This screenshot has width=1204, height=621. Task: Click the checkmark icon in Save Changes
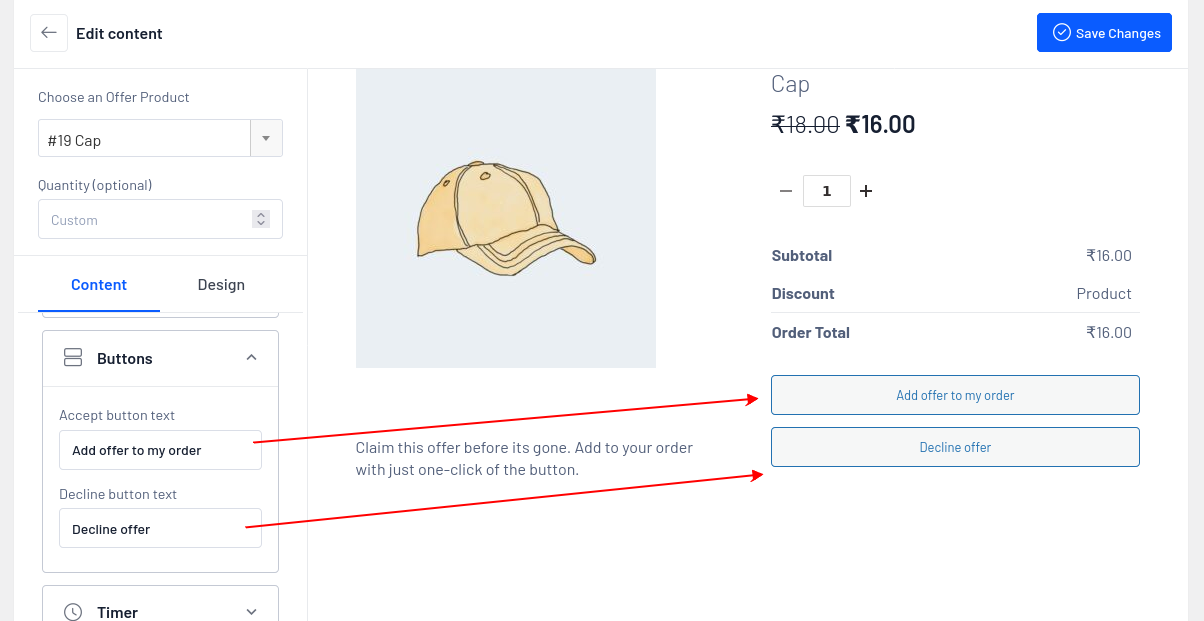tap(1062, 33)
